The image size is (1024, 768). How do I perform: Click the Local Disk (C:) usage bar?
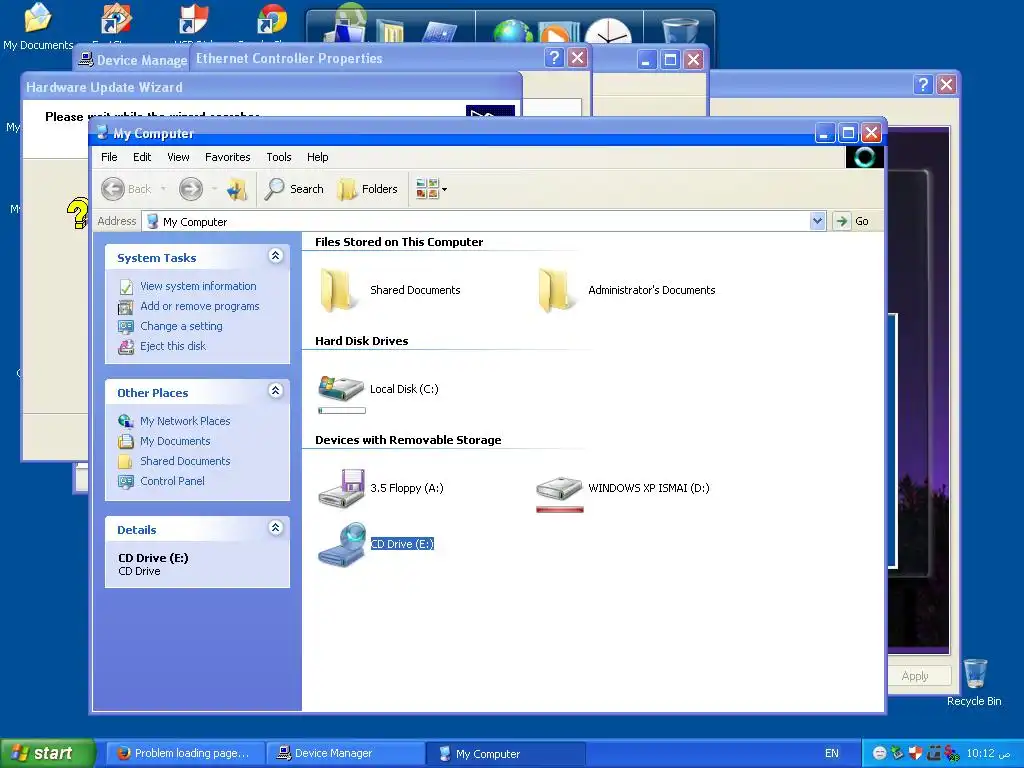pos(342,411)
